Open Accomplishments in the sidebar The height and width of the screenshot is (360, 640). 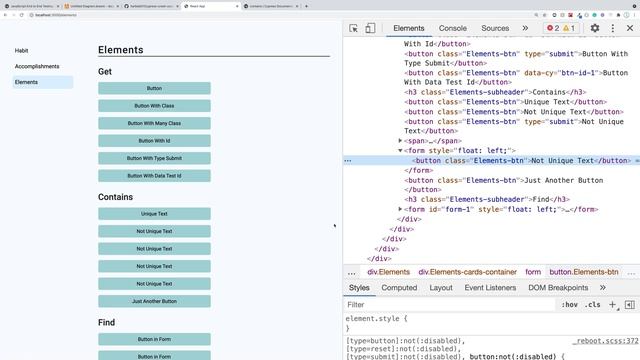click(x=37, y=66)
